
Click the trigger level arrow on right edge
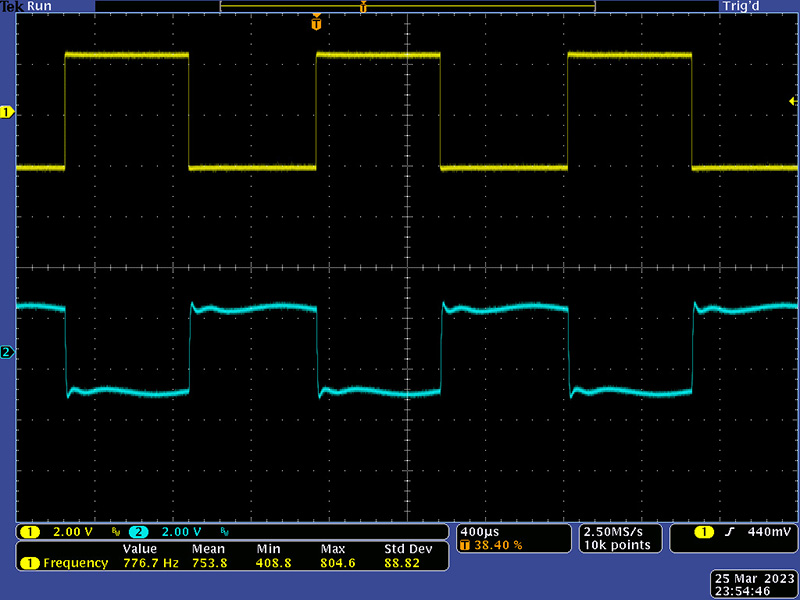792,101
